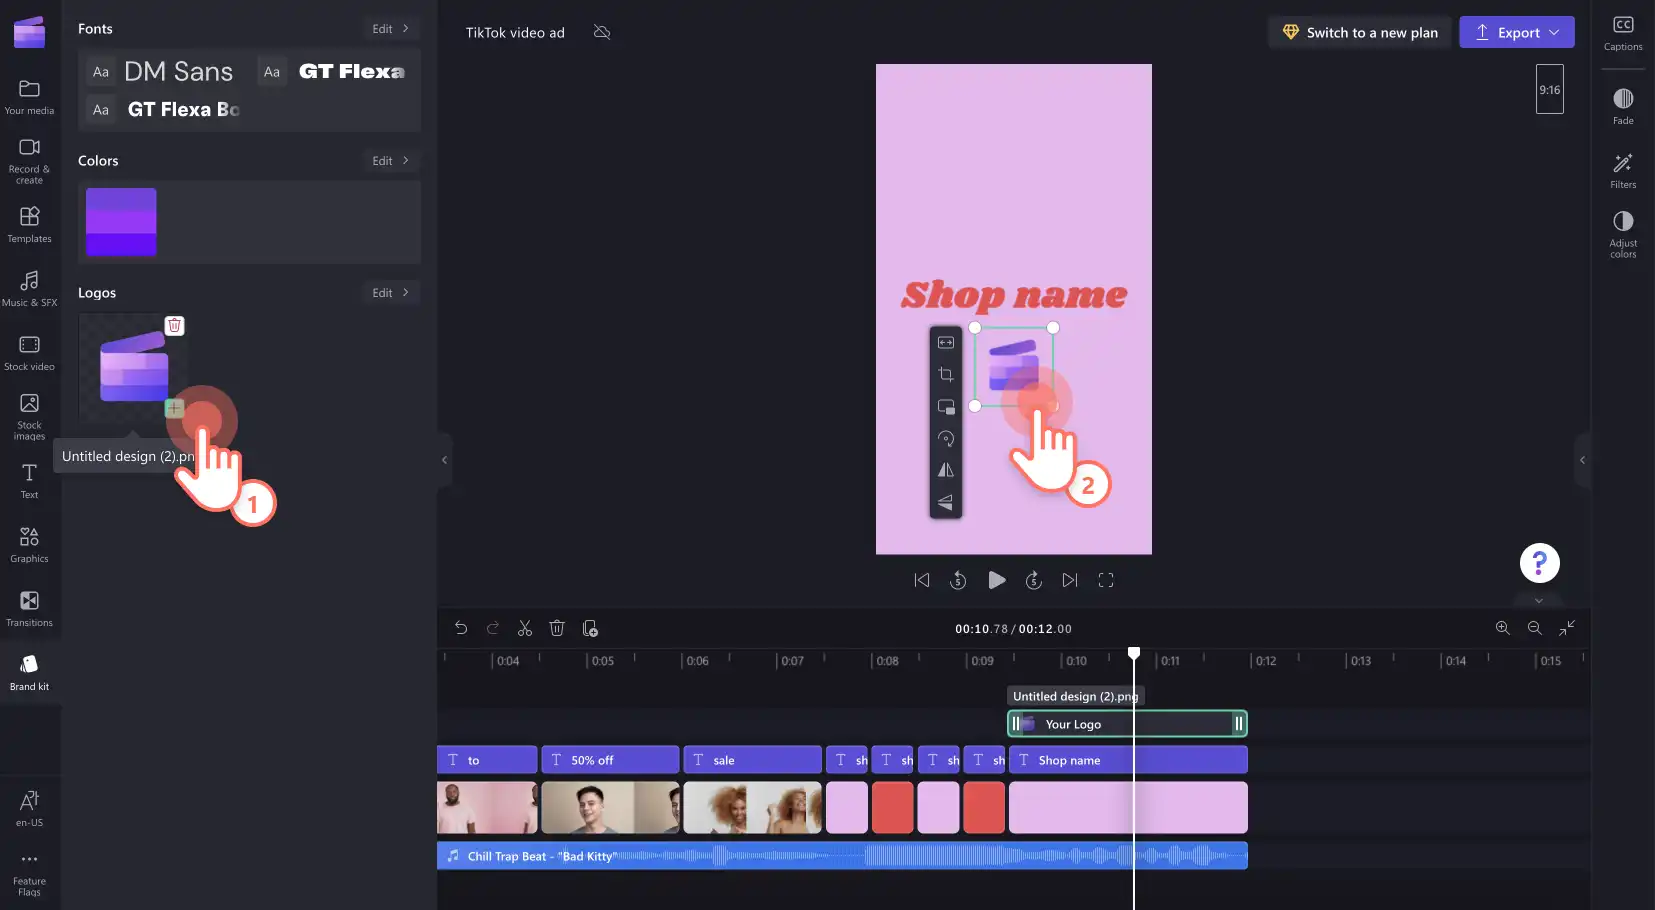Skip to the end of video
This screenshot has width=1655, height=910.
point(1070,580)
